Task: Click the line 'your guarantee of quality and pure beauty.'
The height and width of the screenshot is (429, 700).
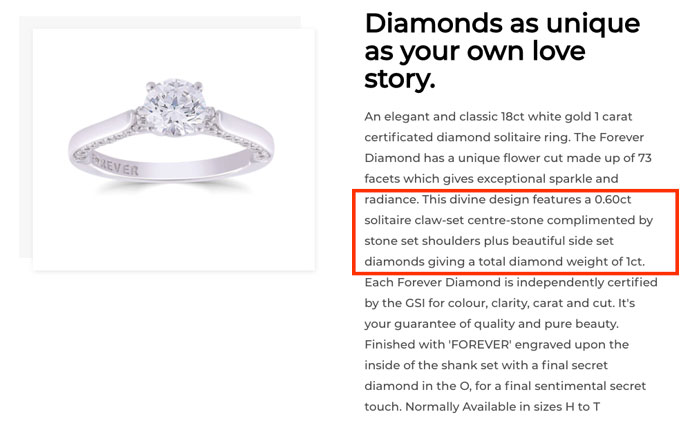Action: 492,324
